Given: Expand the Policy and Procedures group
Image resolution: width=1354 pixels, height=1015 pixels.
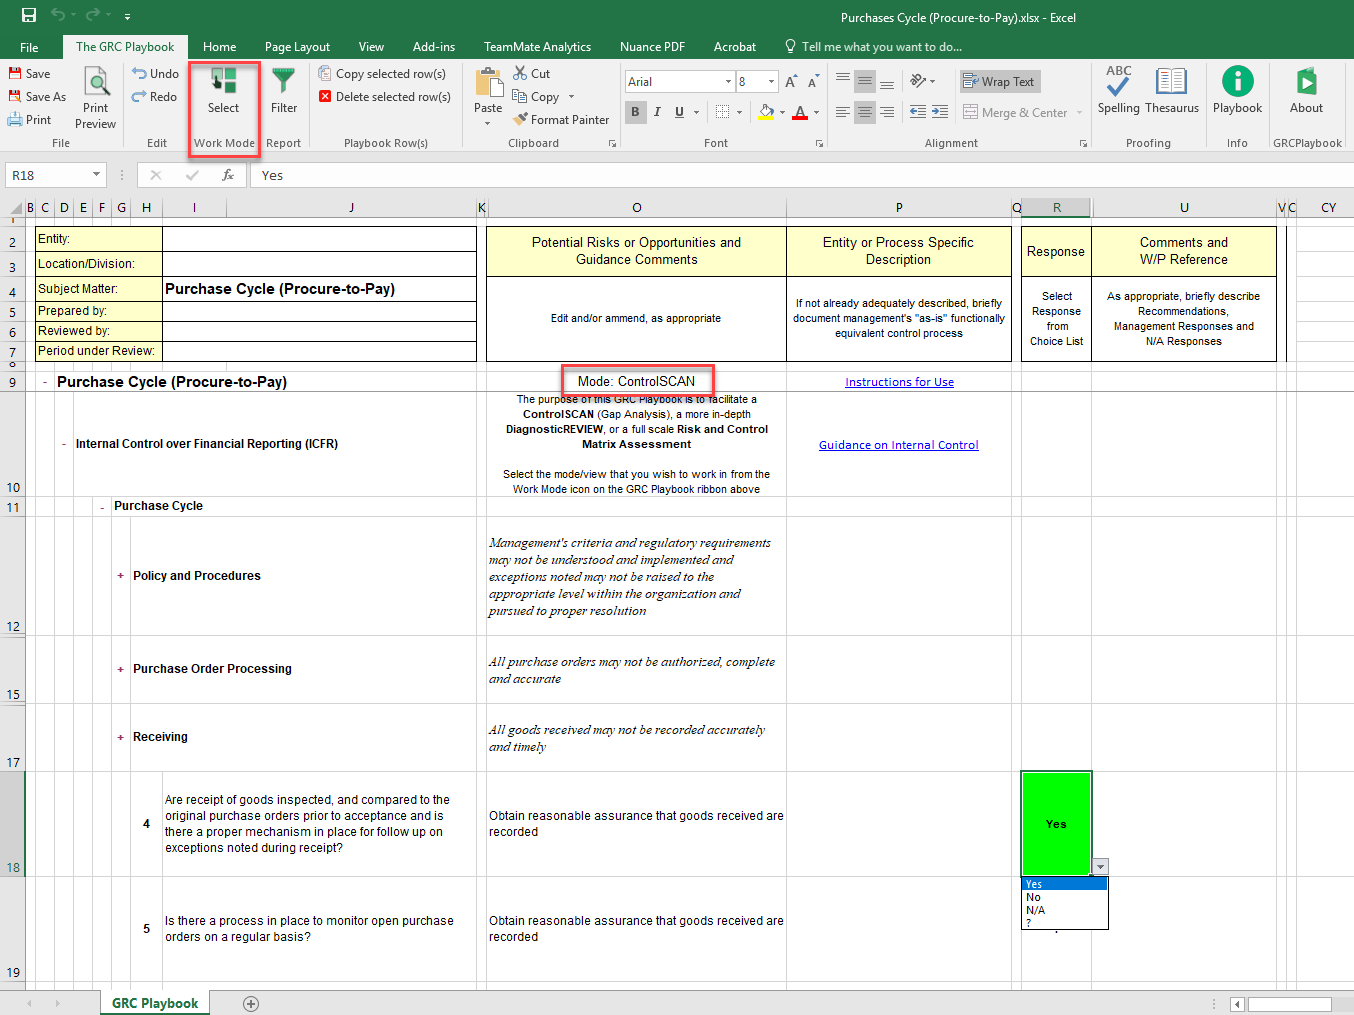Looking at the screenshot, I should coord(121,576).
